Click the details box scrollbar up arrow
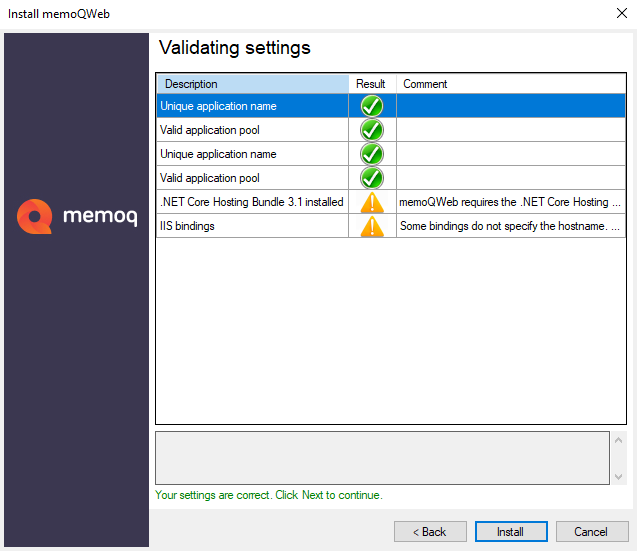This screenshot has height=551, width=637. coord(619,440)
